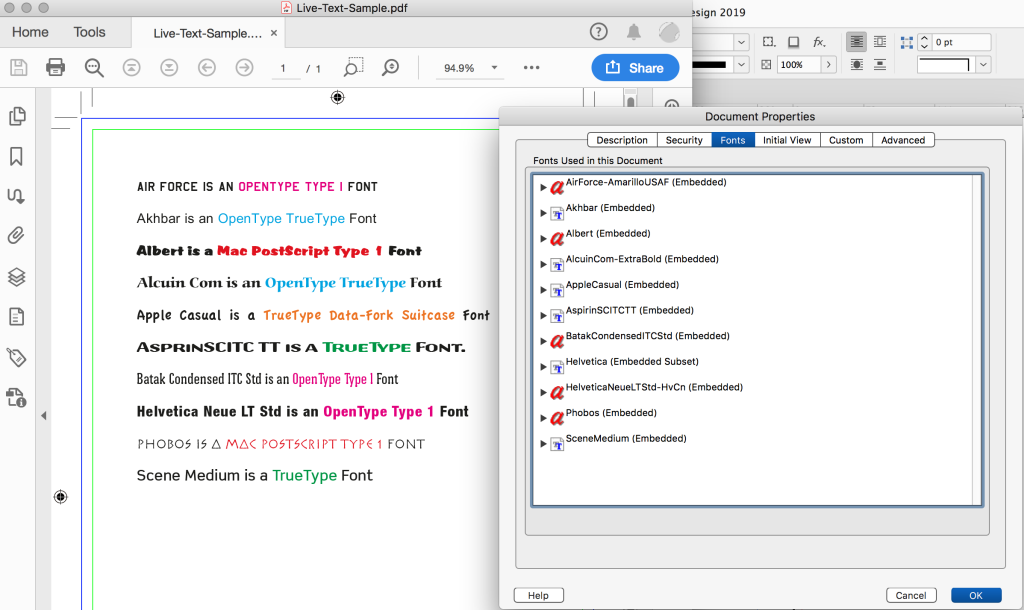Expand the Akhbar font entry
Screen dimensions: 1024x610
[543, 213]
